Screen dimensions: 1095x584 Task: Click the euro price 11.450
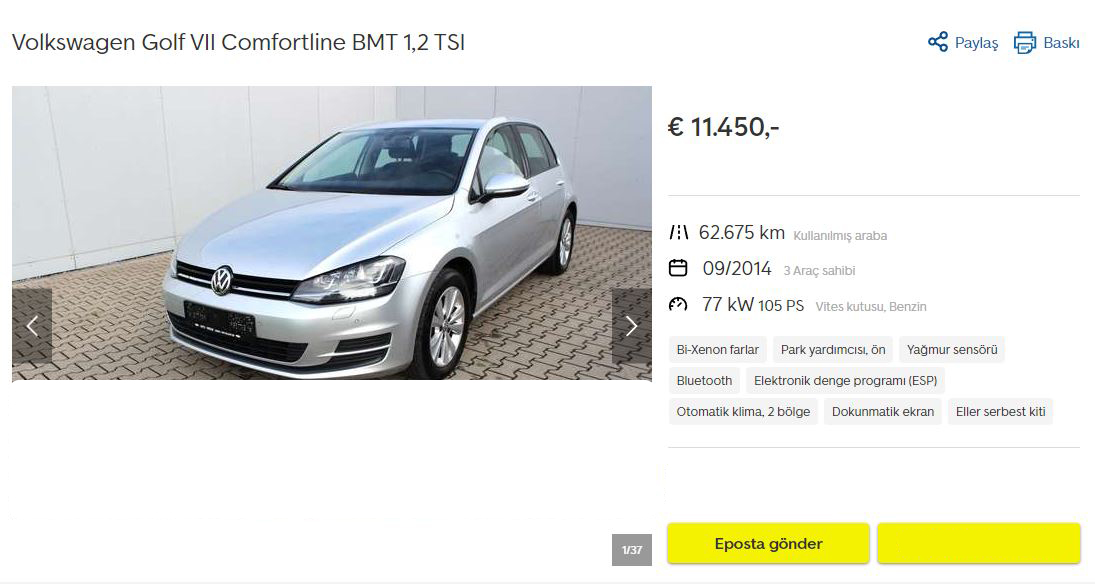[x=723, y=127]
